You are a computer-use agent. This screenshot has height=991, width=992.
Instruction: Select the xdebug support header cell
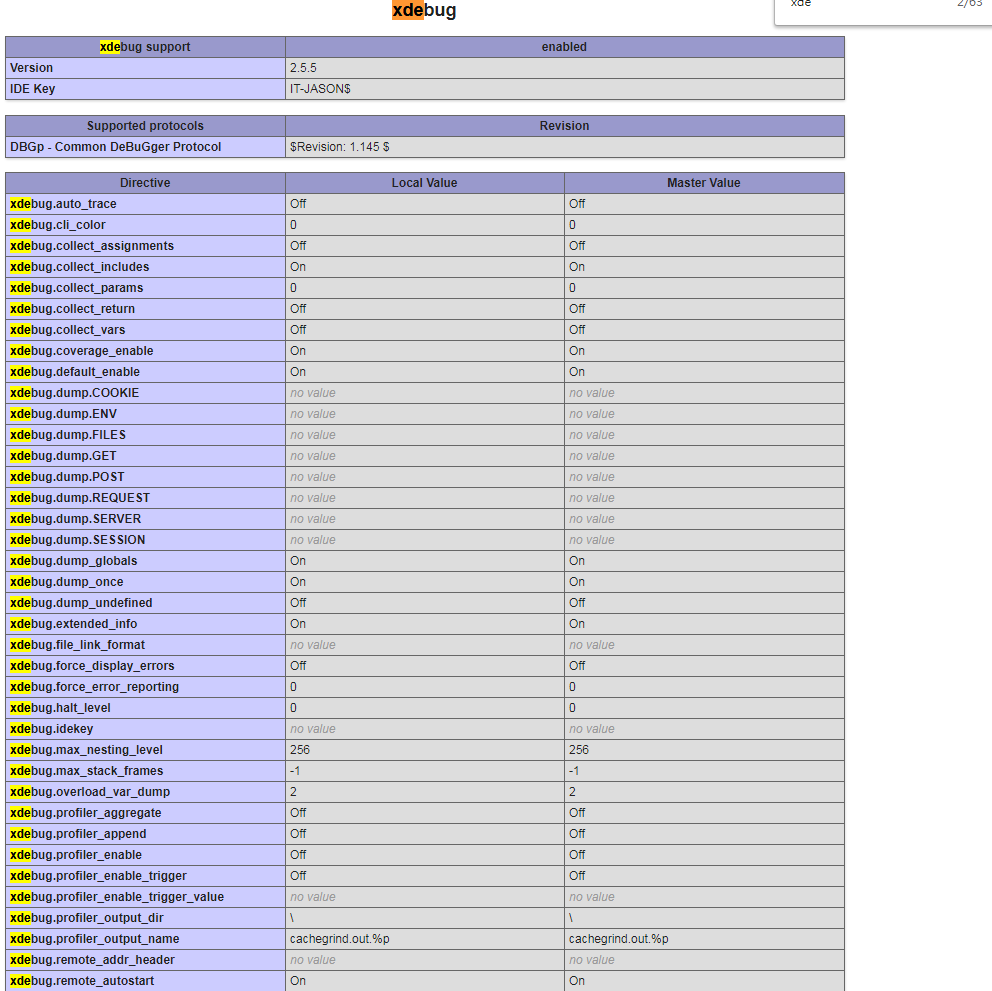click(145, 47)
